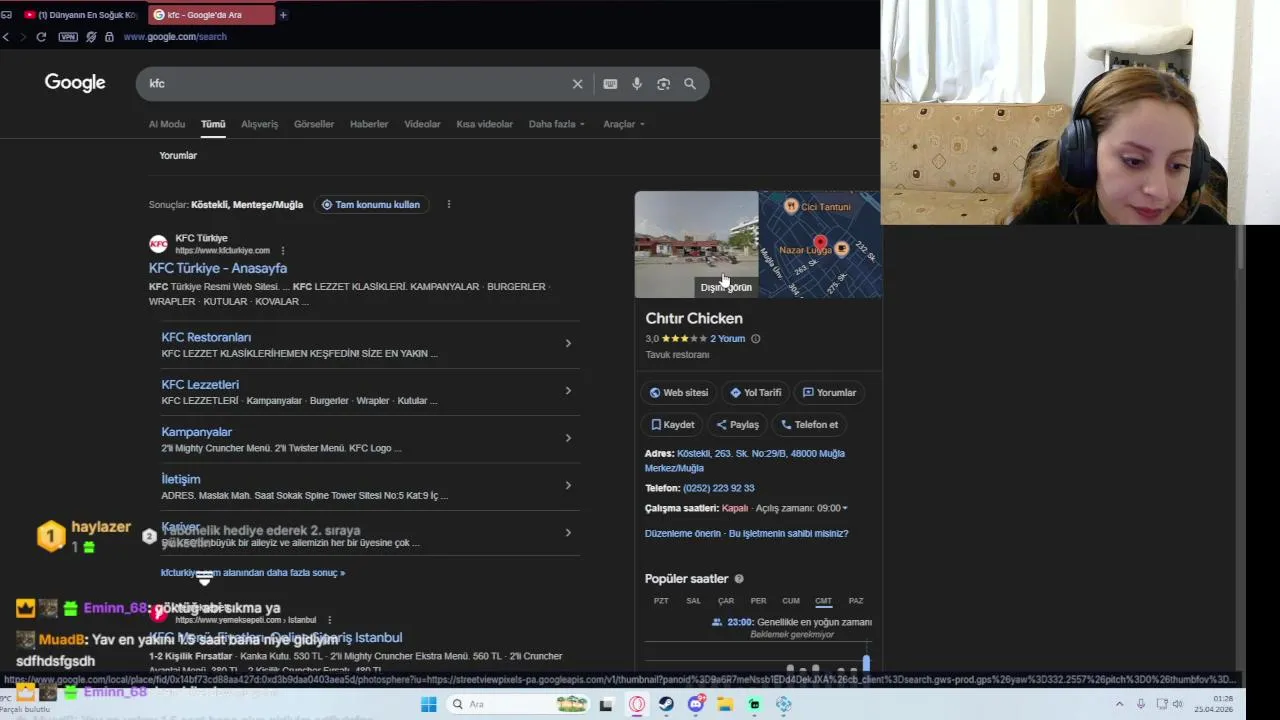Expand the Kampanyalar sitelink chevron
The width and height of the screenshot is (1280, 720).
(x=568, y=438)
